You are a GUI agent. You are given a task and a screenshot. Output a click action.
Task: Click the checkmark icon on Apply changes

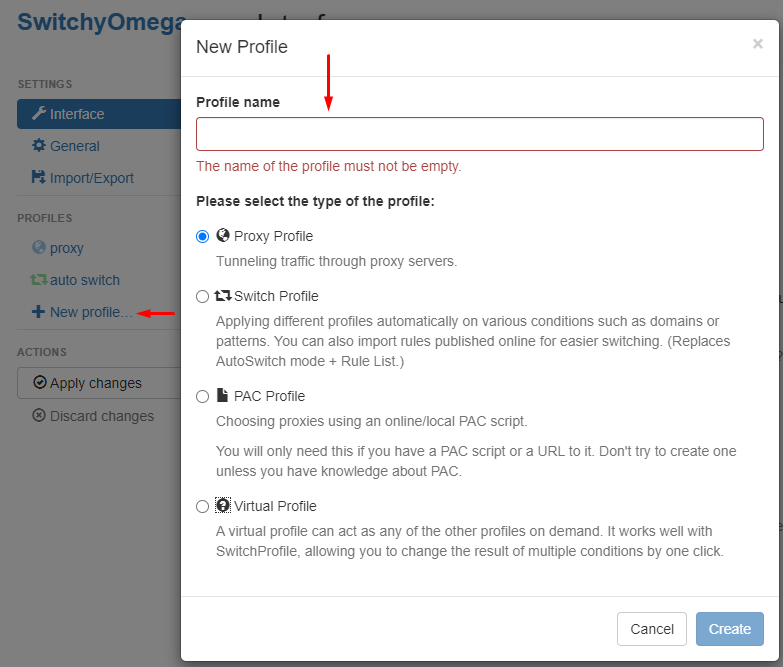tap(39, 382)
